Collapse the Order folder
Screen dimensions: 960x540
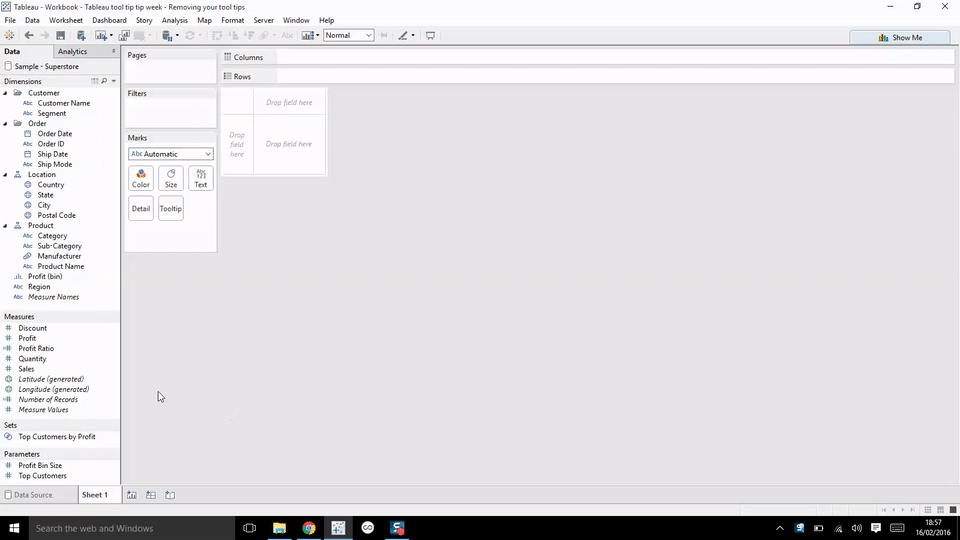[6, 124]
